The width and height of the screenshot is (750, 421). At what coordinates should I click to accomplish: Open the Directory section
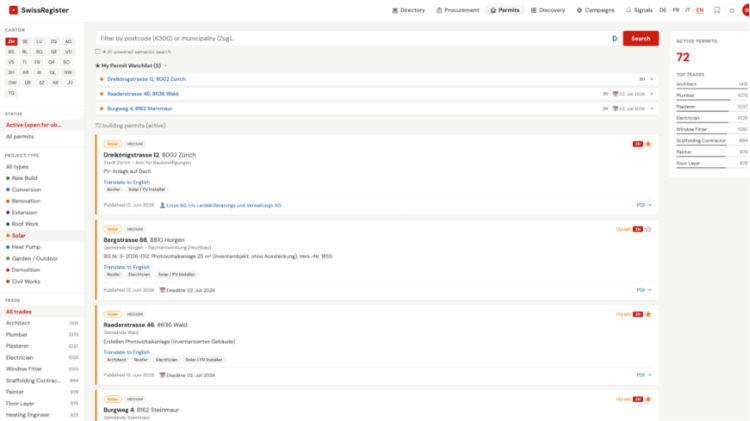pos(408,10)
